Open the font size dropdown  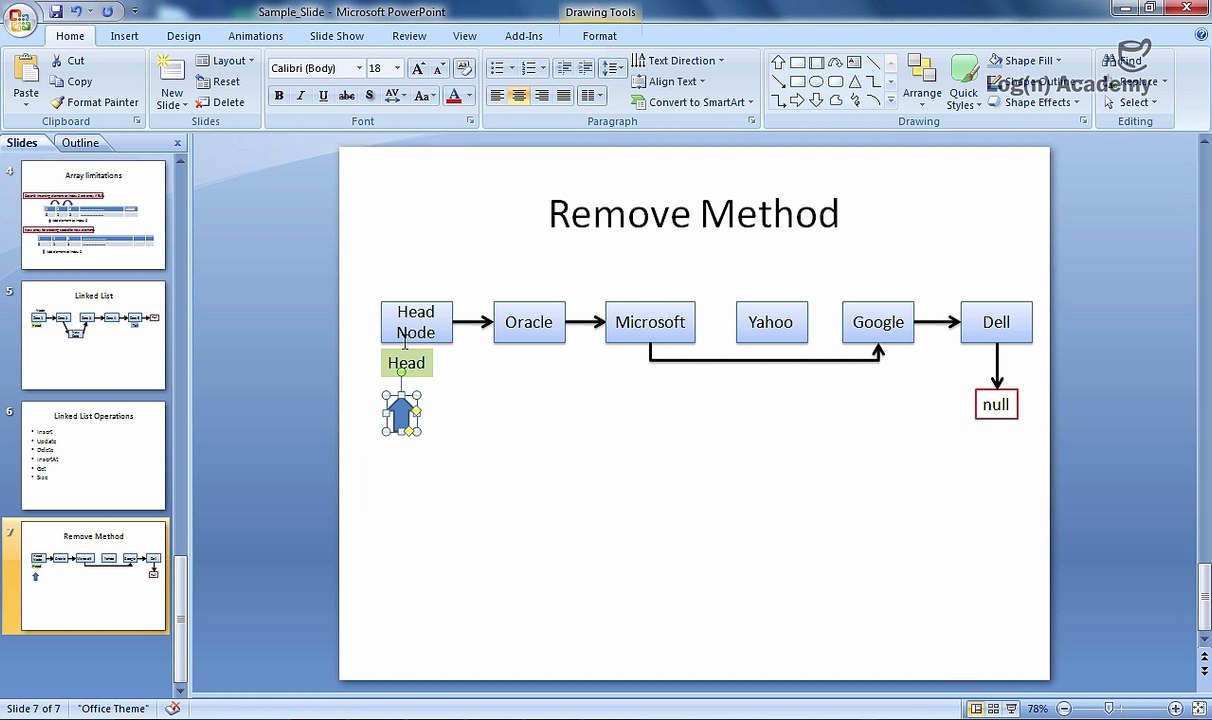(x=397, y=68)
